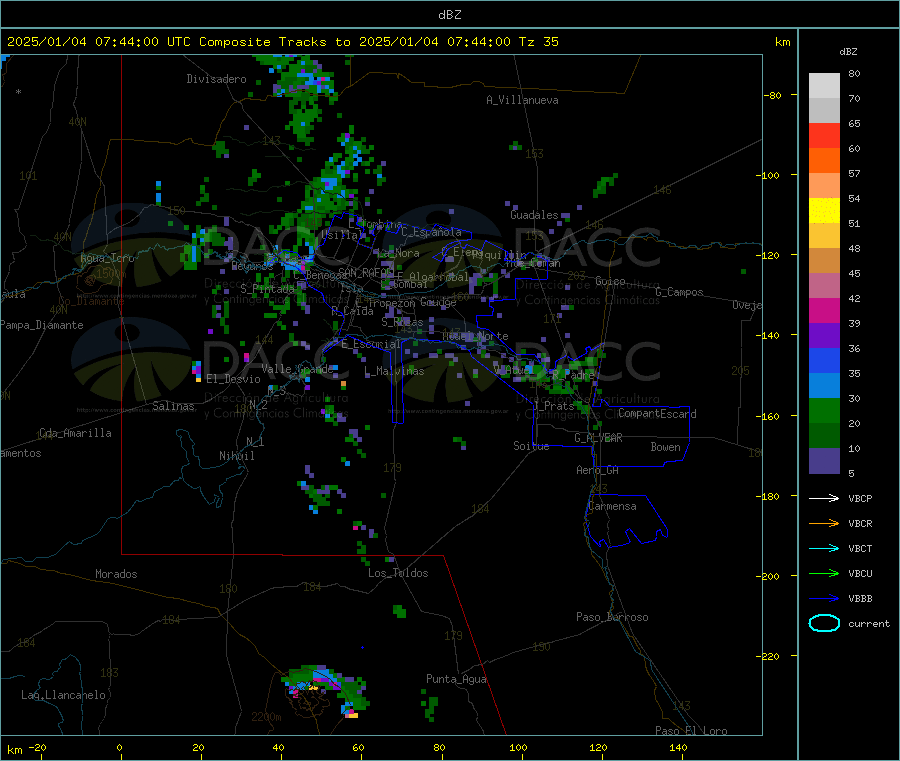Click the -140 tick on the vertical axis
The width and height of the screenshot is (900, 761).
click(770, 335)
